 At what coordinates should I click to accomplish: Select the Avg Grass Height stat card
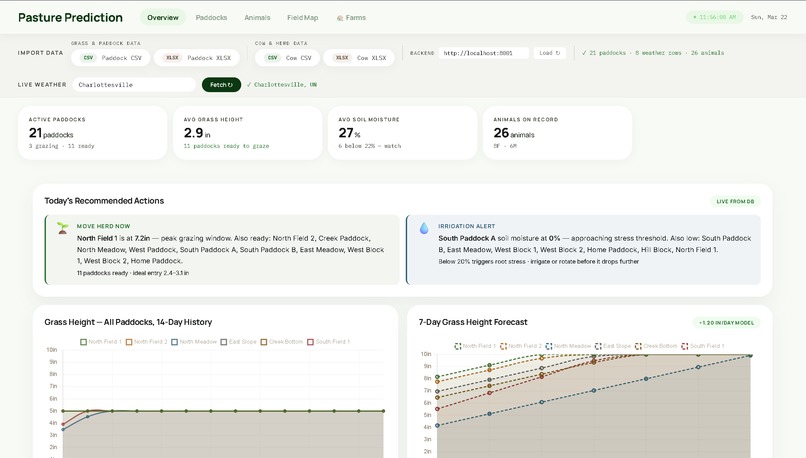click(x=248, y=133)
